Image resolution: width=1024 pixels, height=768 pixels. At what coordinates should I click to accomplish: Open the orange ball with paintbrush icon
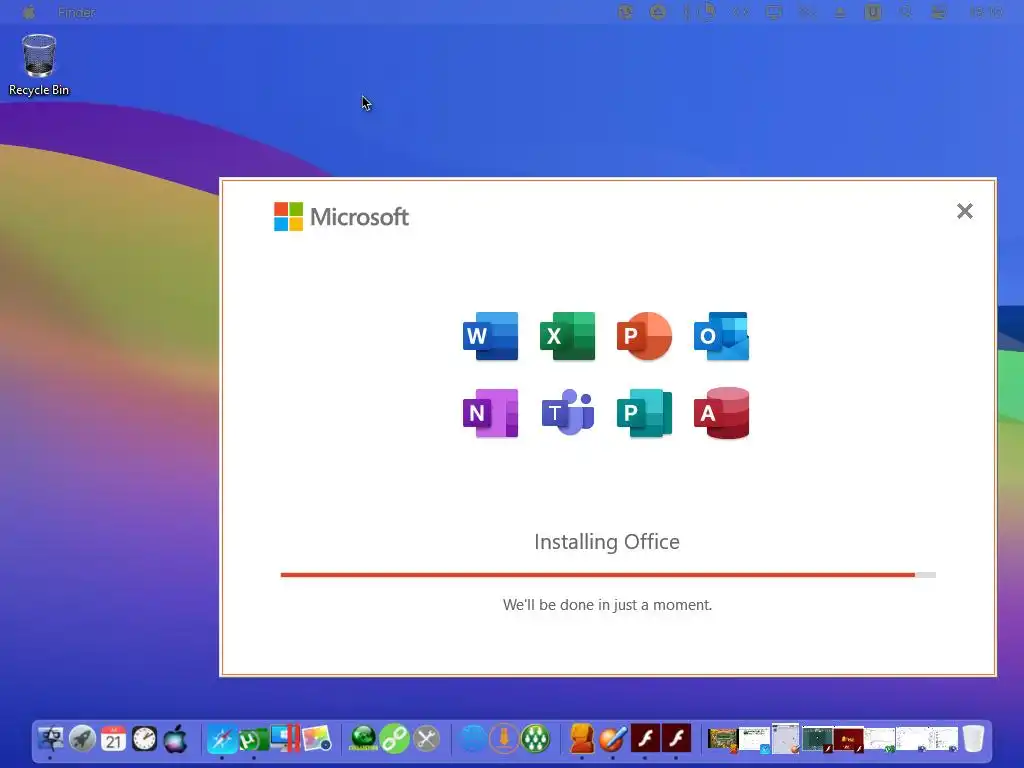click(613, 739)
